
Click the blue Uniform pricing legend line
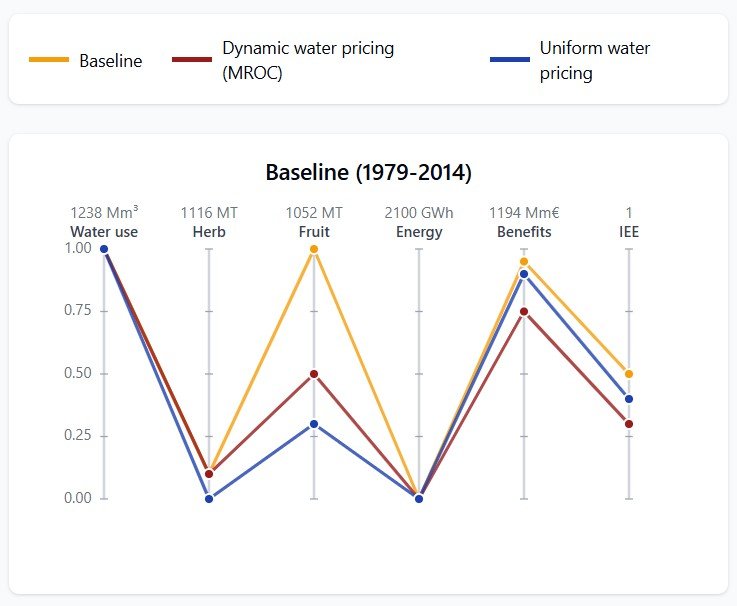[x=509, y=60]
